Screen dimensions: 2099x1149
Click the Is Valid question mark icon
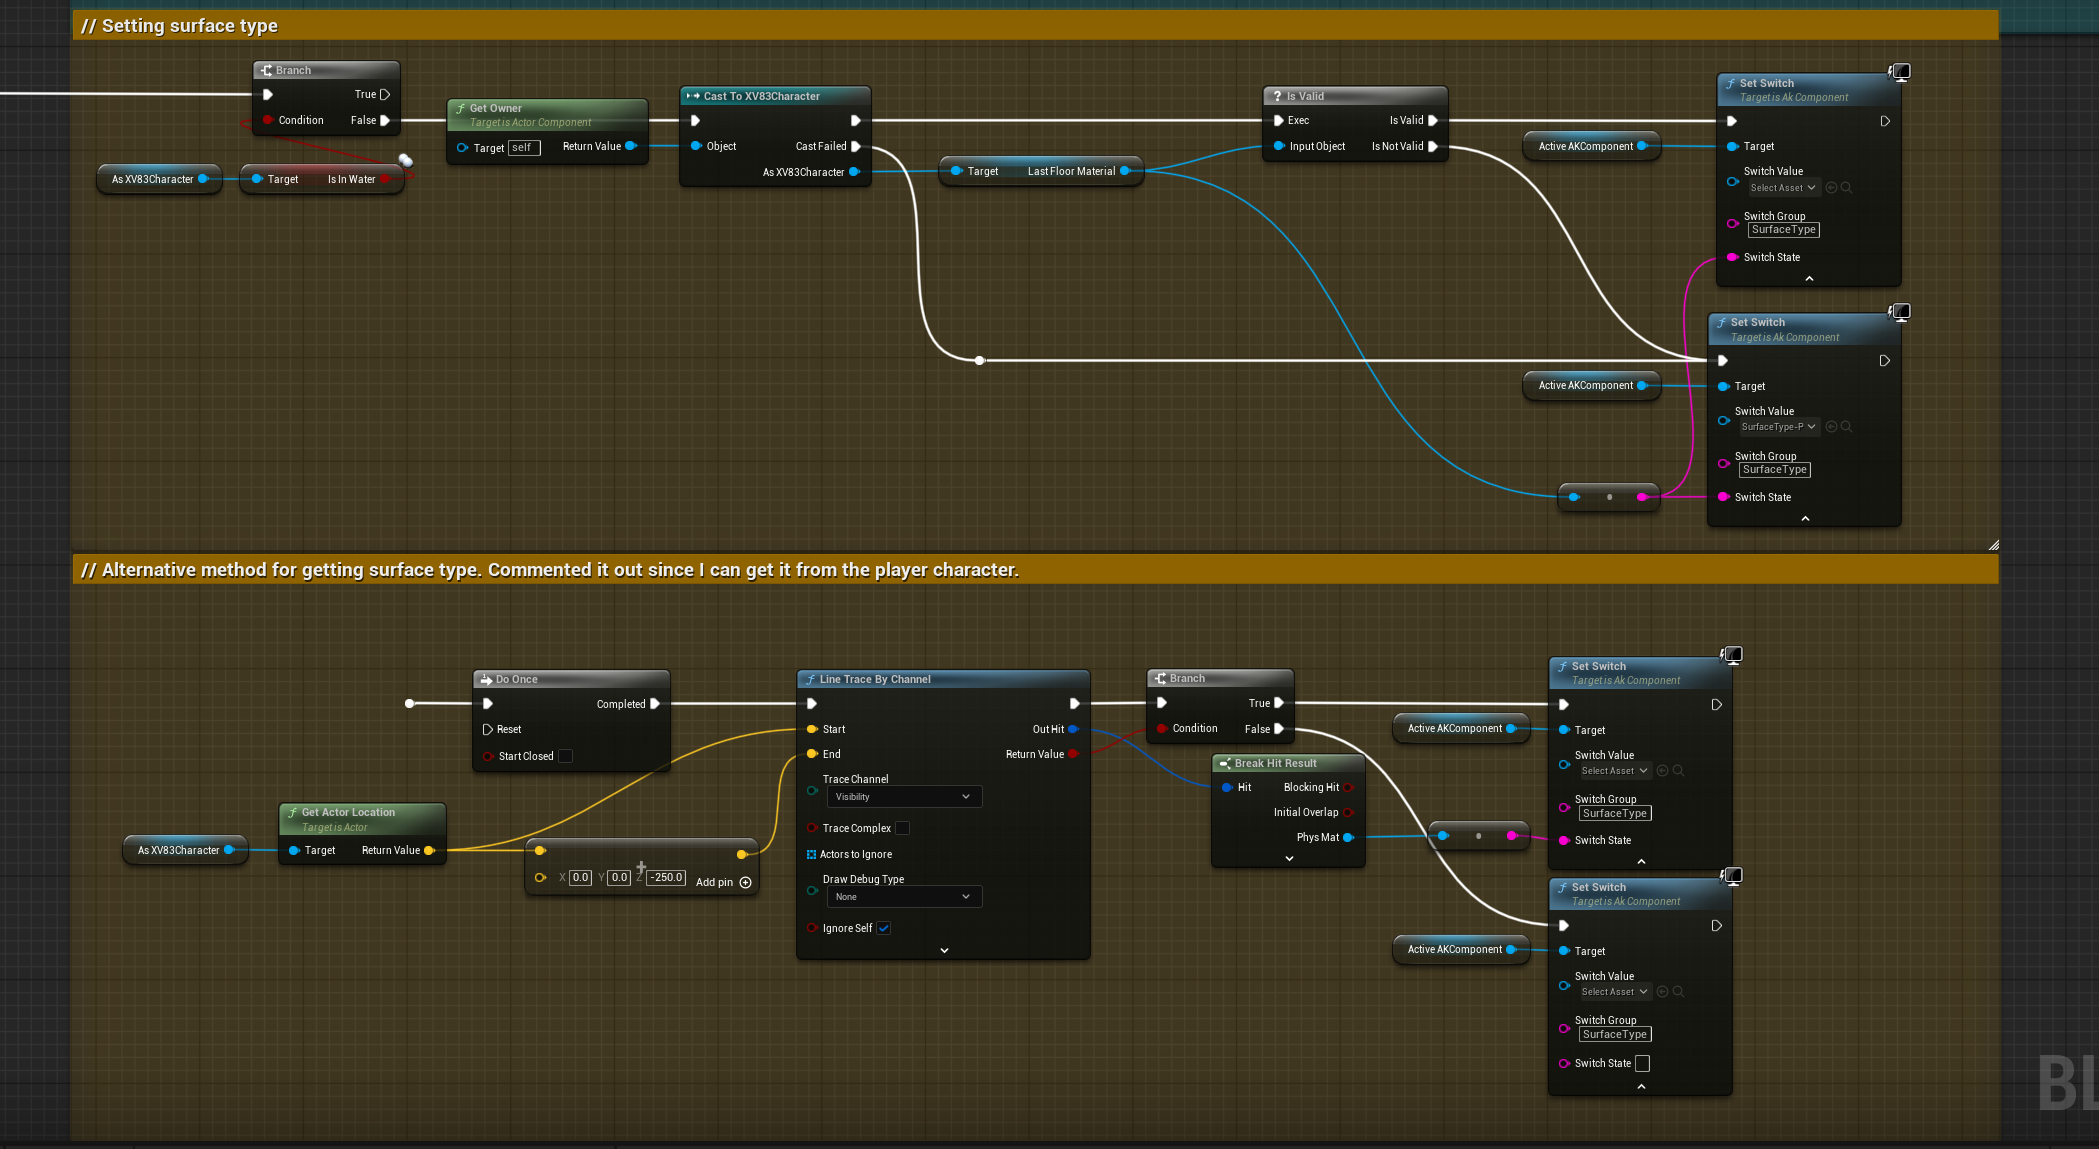pos(1277,96)
